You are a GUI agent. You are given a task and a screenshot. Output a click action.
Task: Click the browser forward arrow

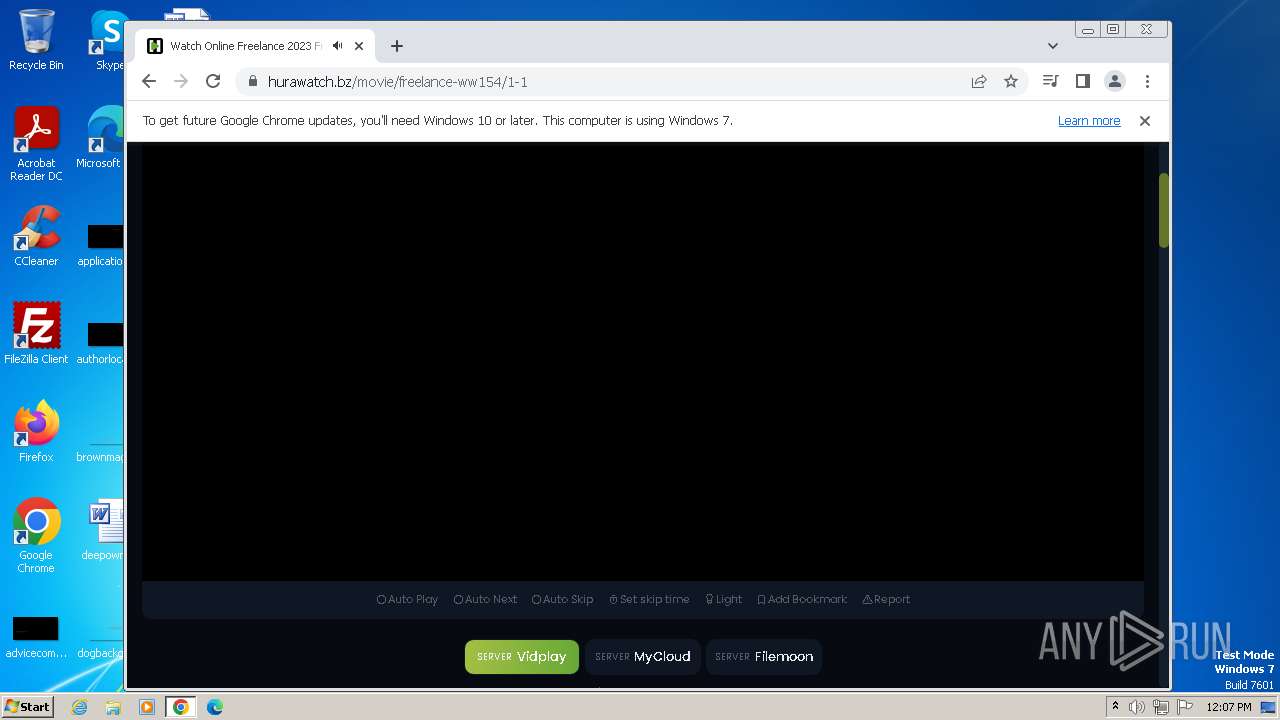(181, 82)
